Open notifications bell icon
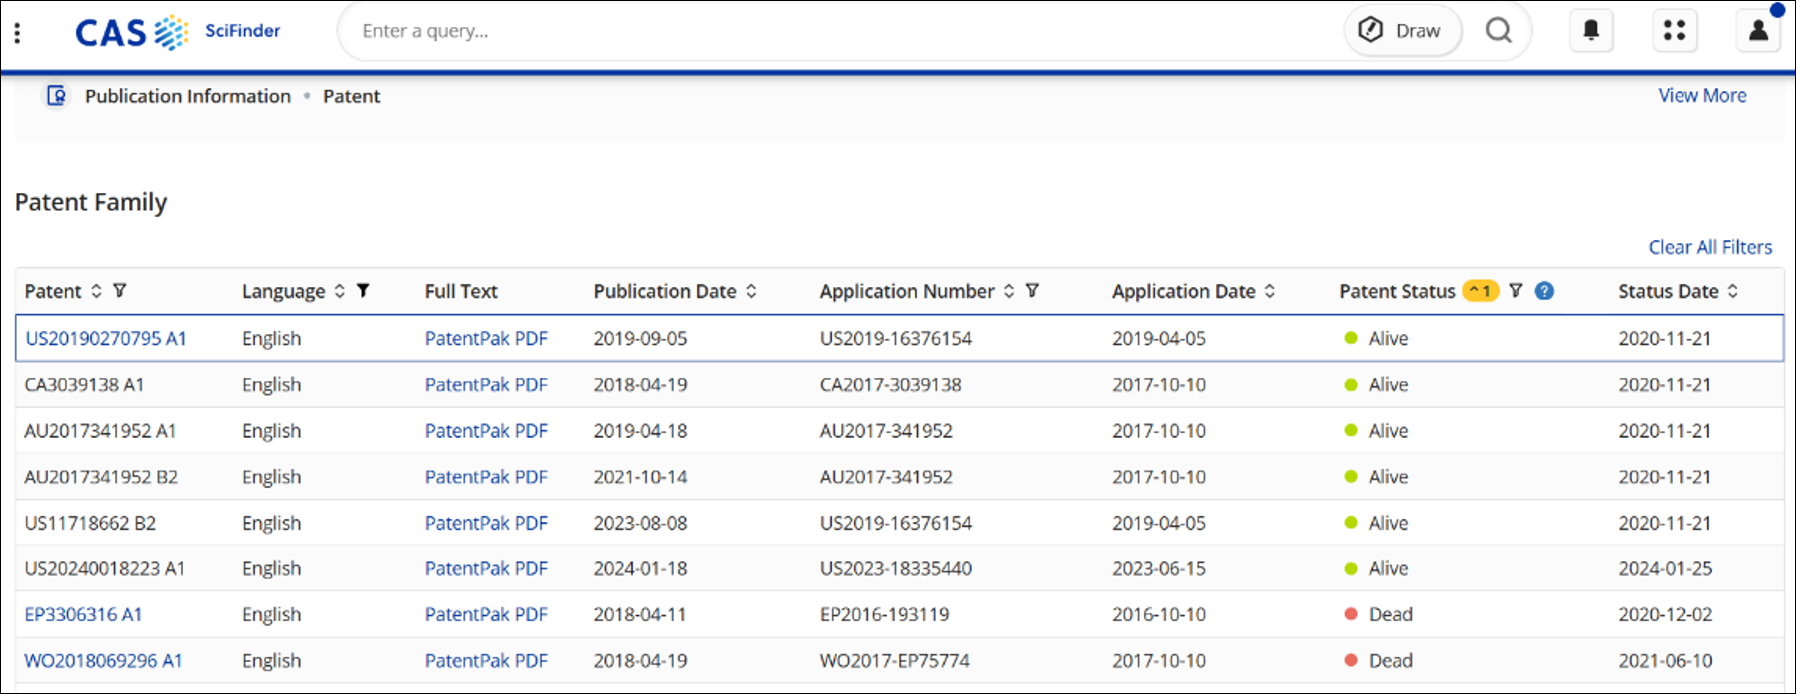The width and height of the screenshot is (1796, 694). (x=1591, y=31)
